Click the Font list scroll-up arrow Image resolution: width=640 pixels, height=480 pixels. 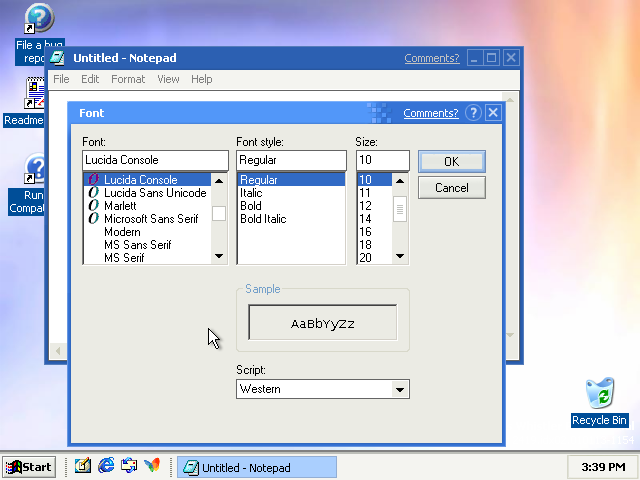(219, 180)
